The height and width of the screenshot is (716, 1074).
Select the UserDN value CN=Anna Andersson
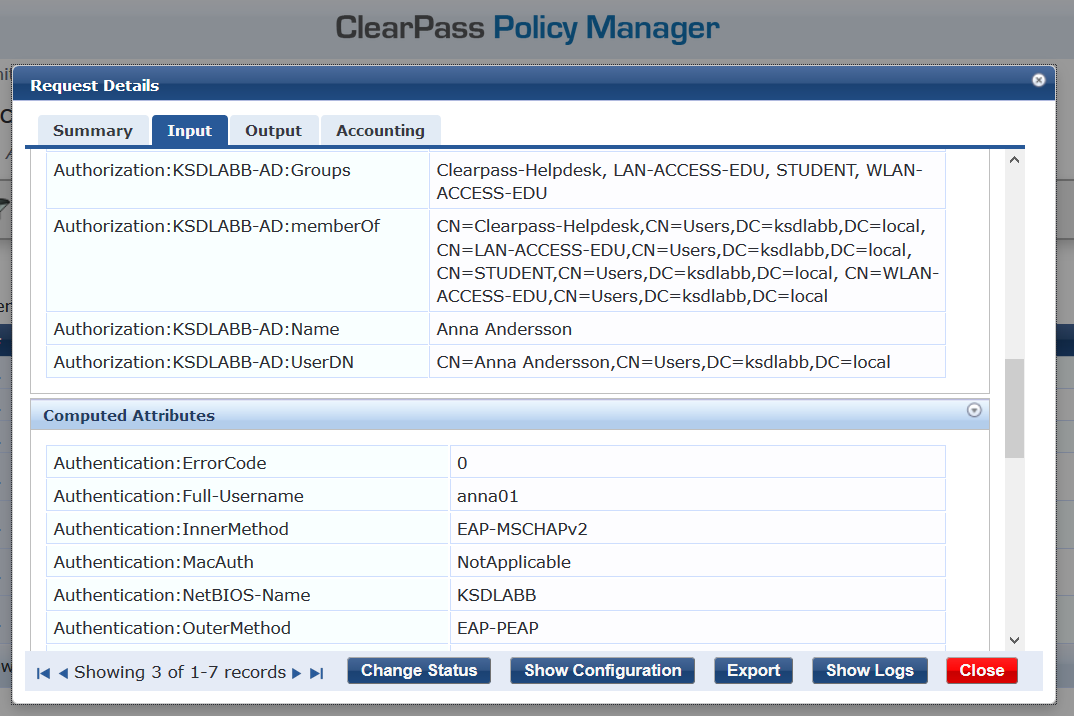(664, 362)
